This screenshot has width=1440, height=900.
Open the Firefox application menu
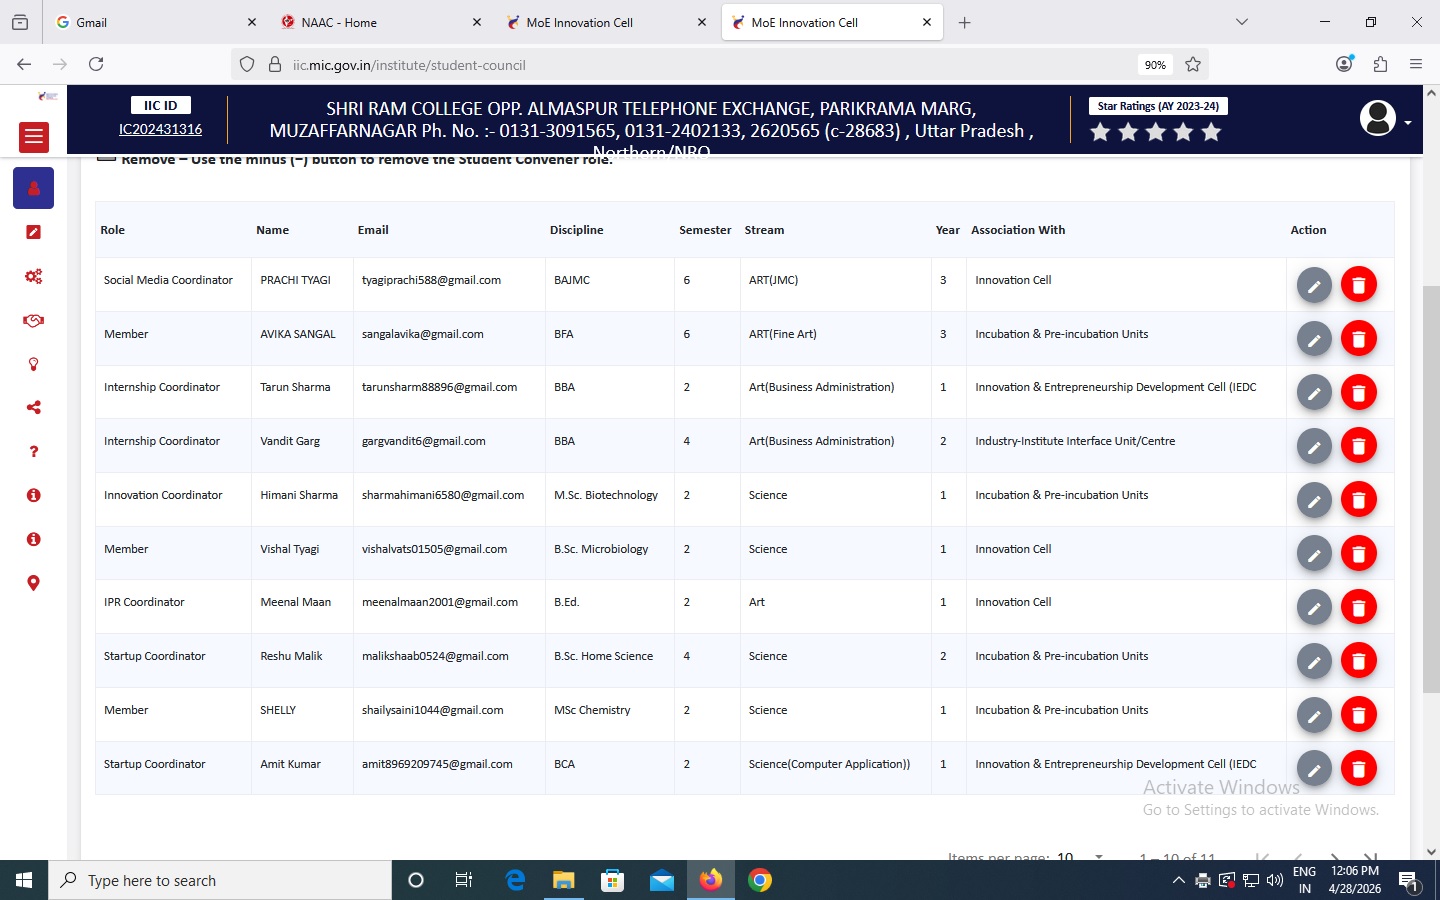tap(1415, 64)
